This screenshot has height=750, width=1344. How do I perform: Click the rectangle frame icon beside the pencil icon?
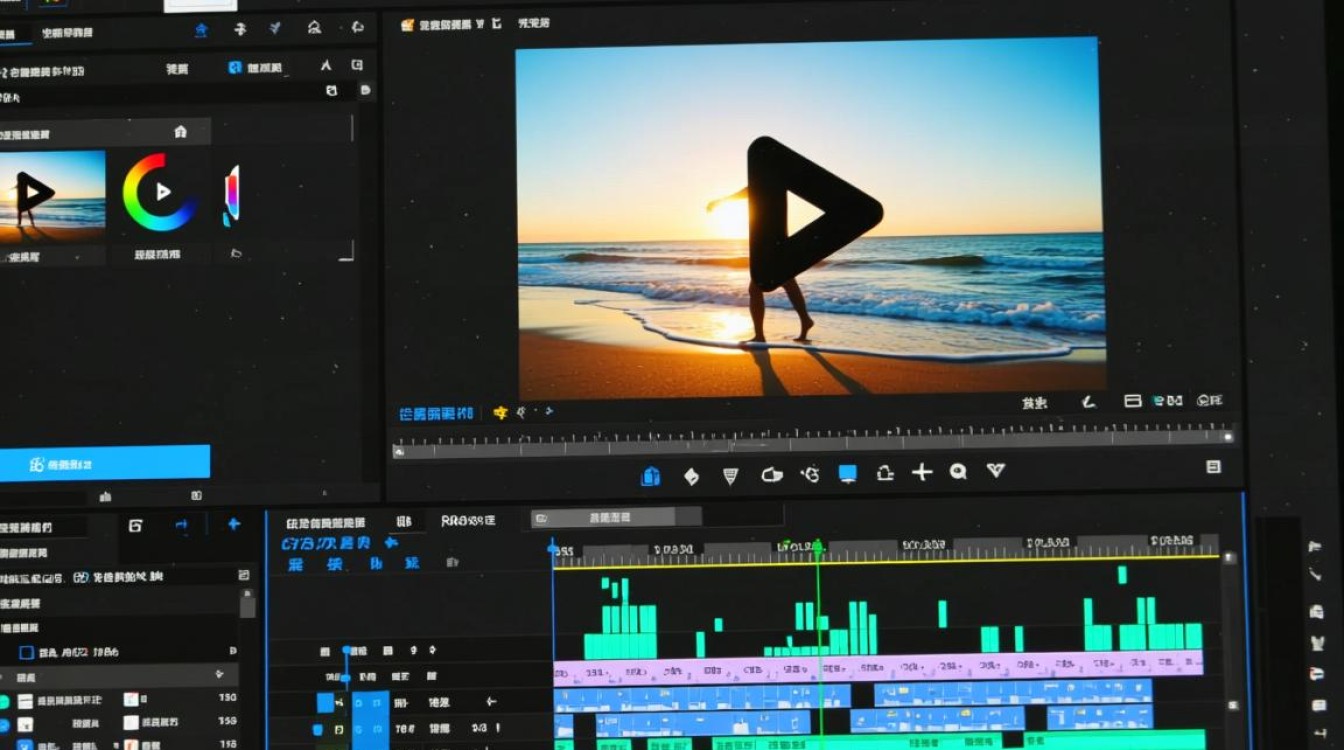pos(1132,400)
